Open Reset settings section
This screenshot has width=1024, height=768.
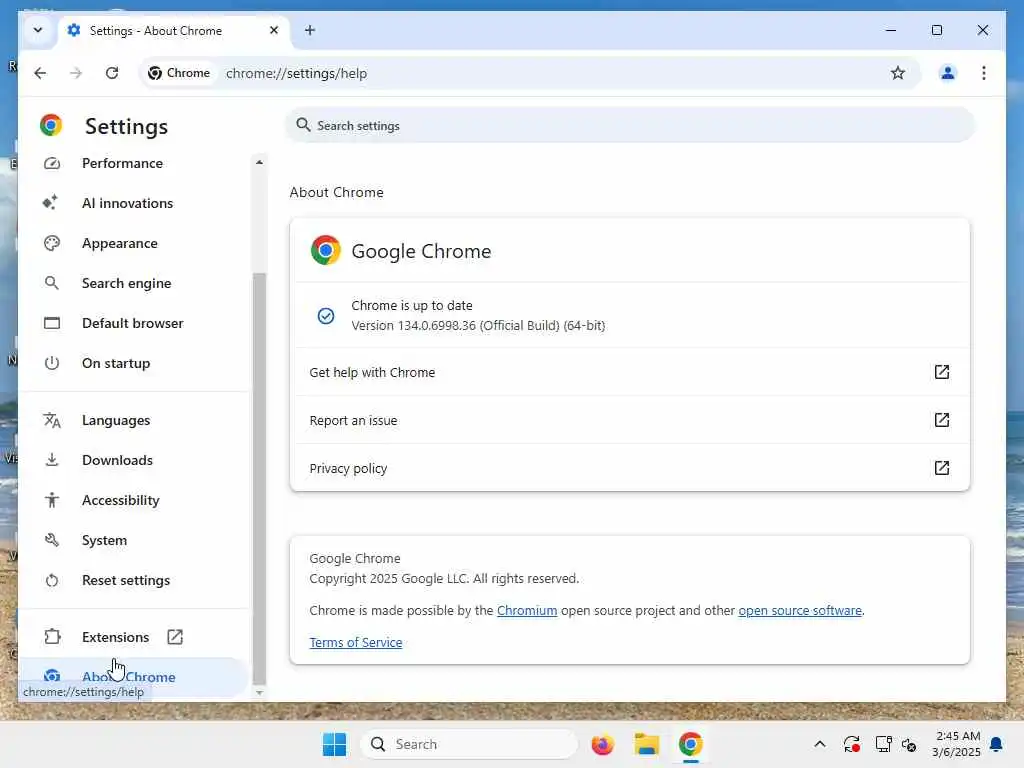(x=125, y=580)
